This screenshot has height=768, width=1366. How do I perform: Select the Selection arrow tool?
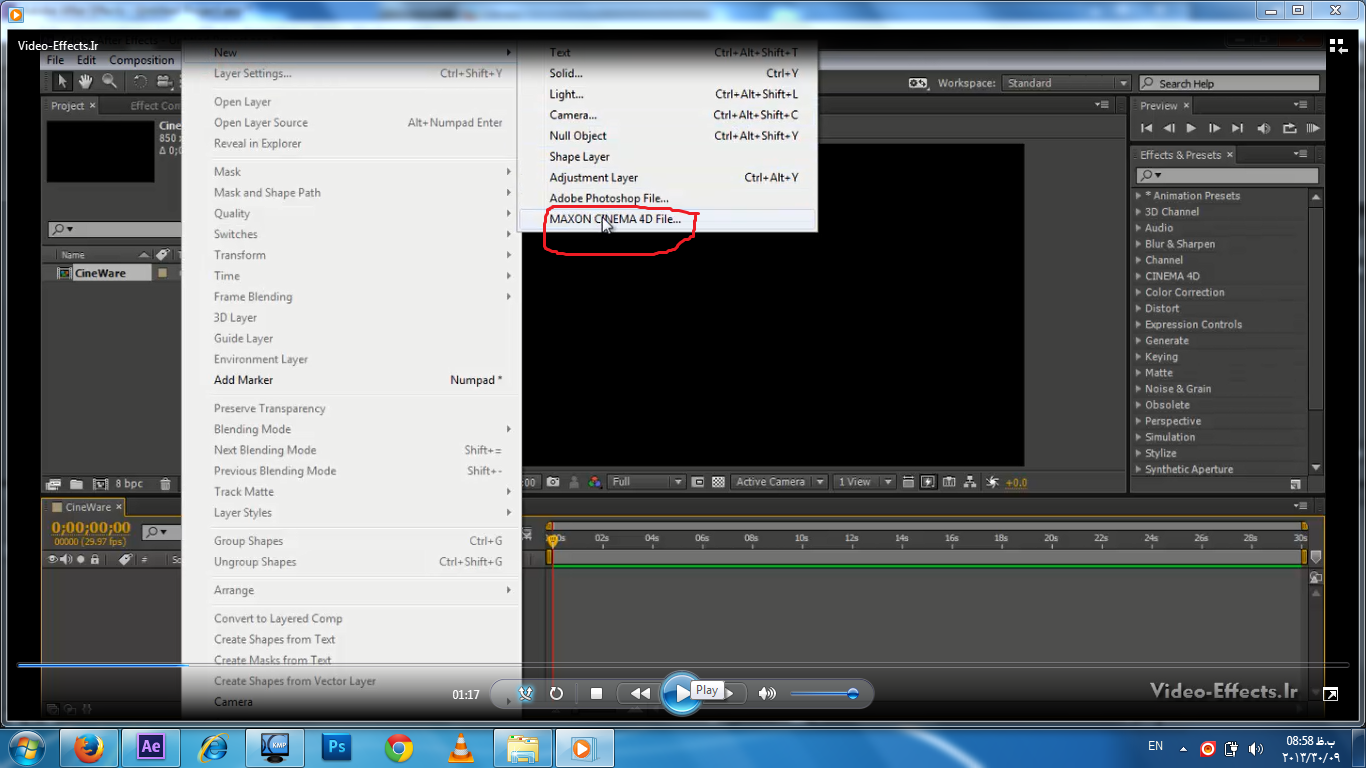pyautogui.click(x=62, y=81)
